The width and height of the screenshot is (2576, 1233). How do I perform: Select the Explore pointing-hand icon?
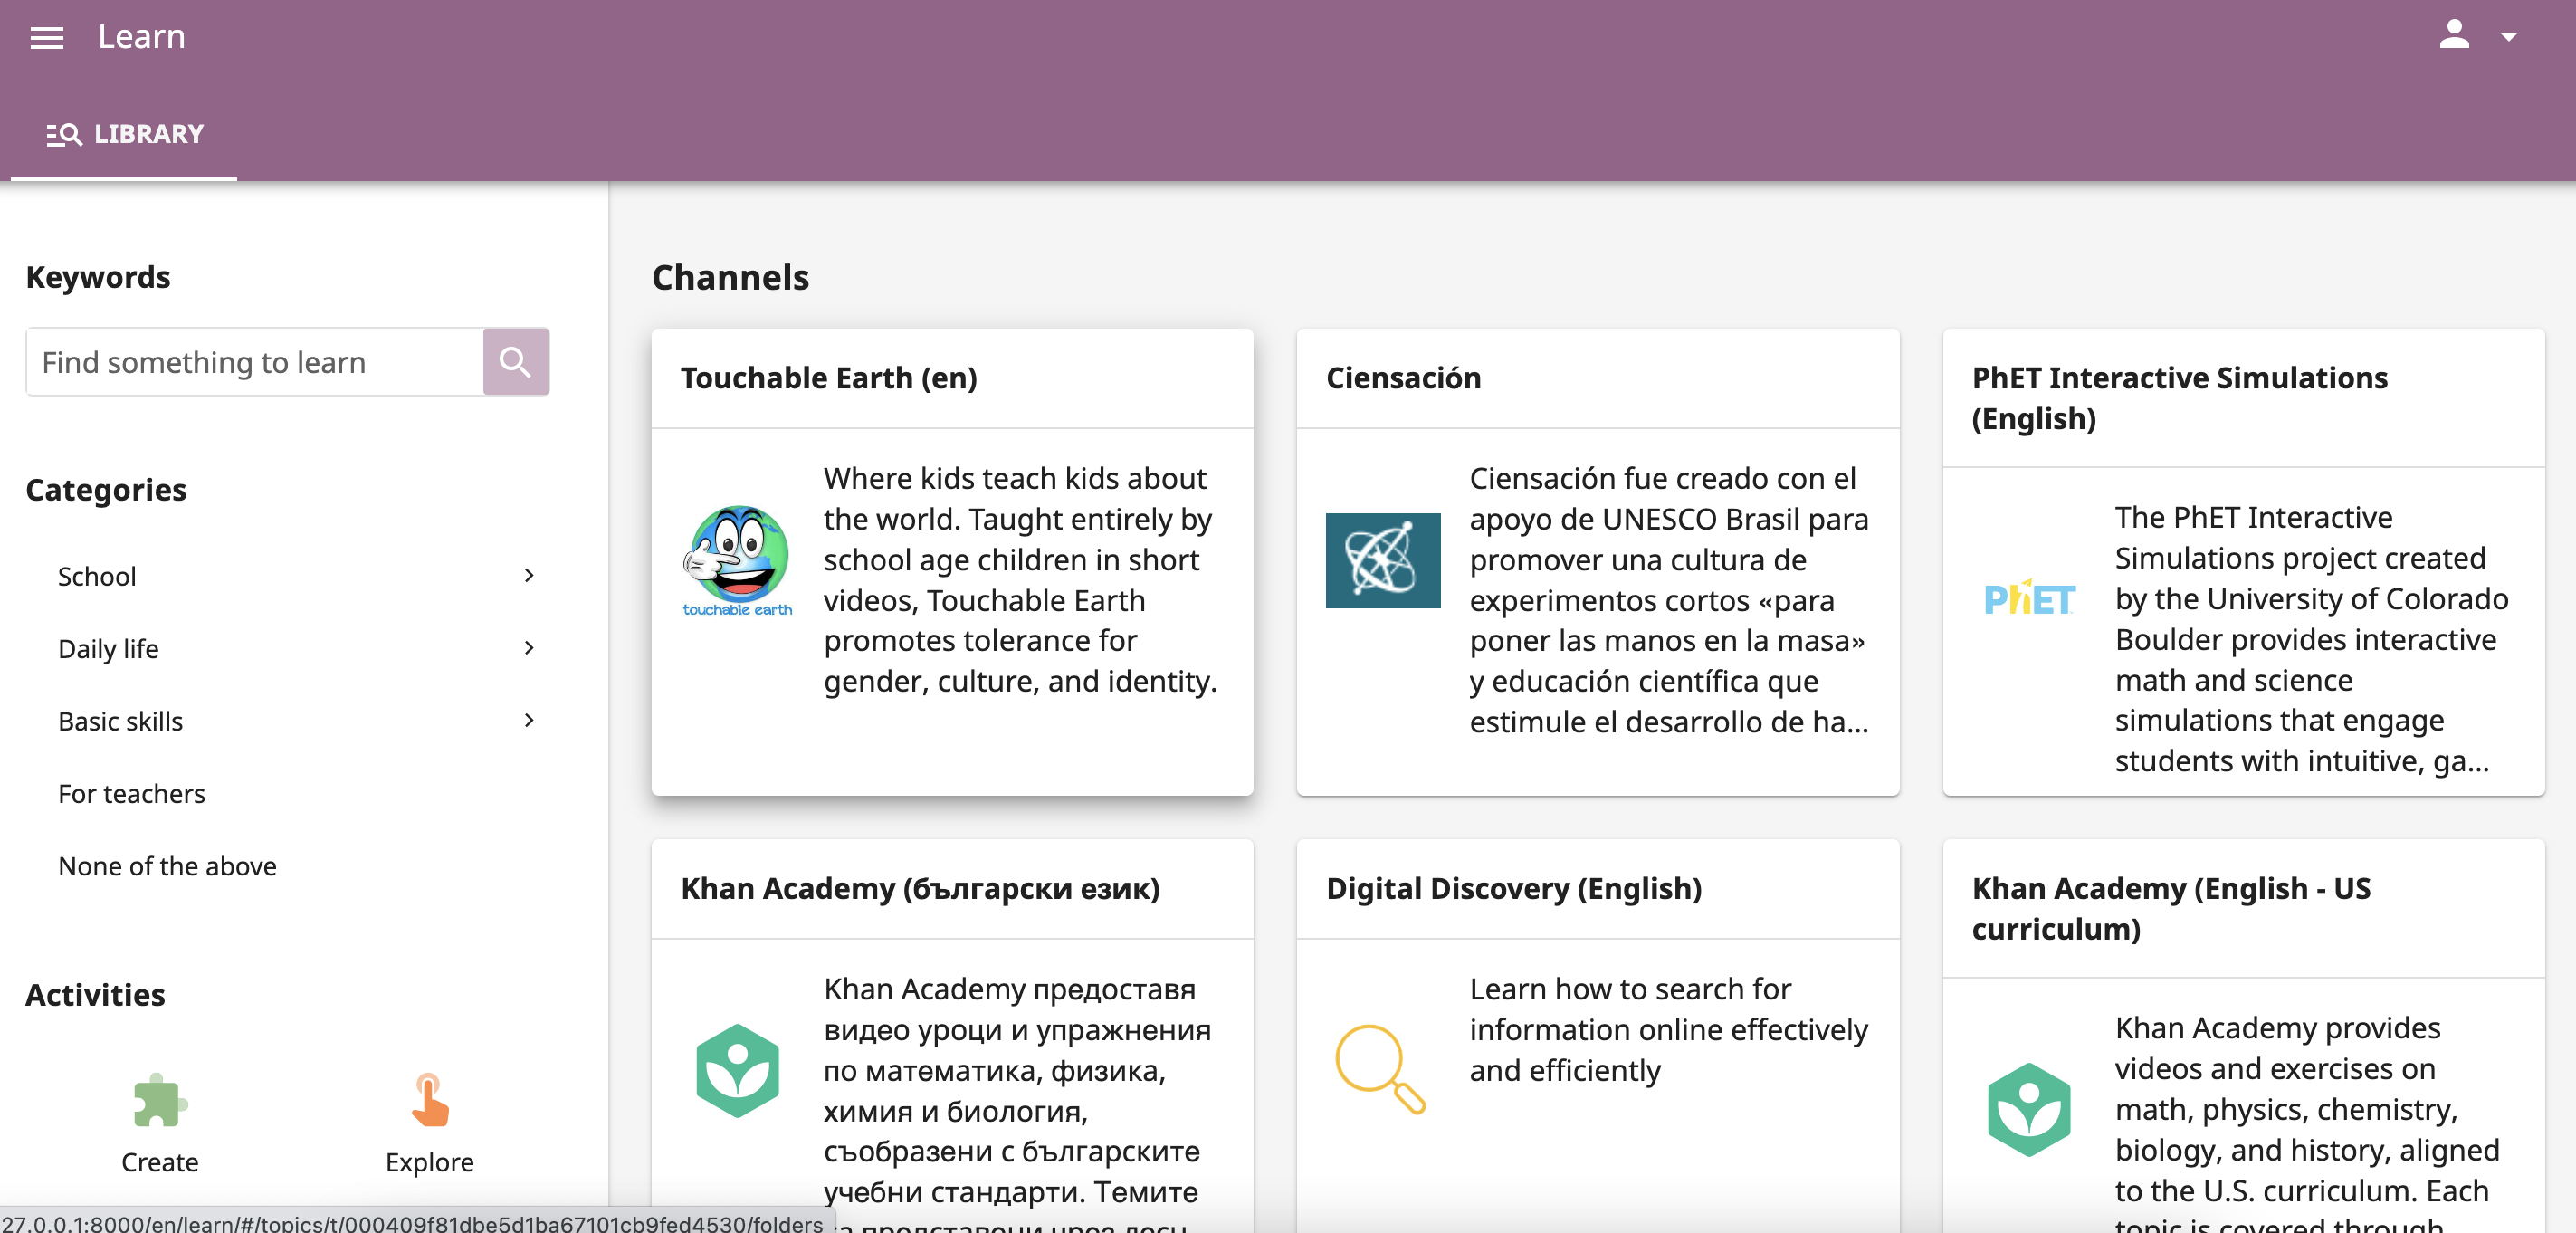(x=429, y=1103)
